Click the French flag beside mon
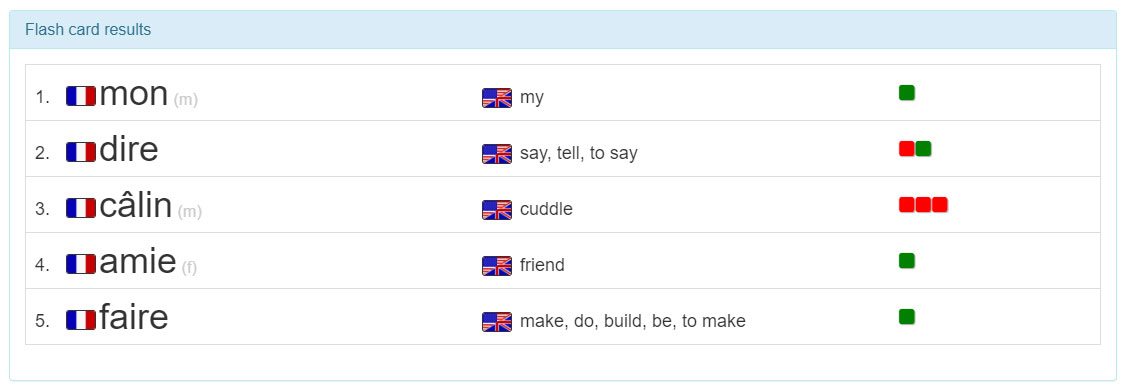Screen dimensions: 1125x390 tap(81, 96)
